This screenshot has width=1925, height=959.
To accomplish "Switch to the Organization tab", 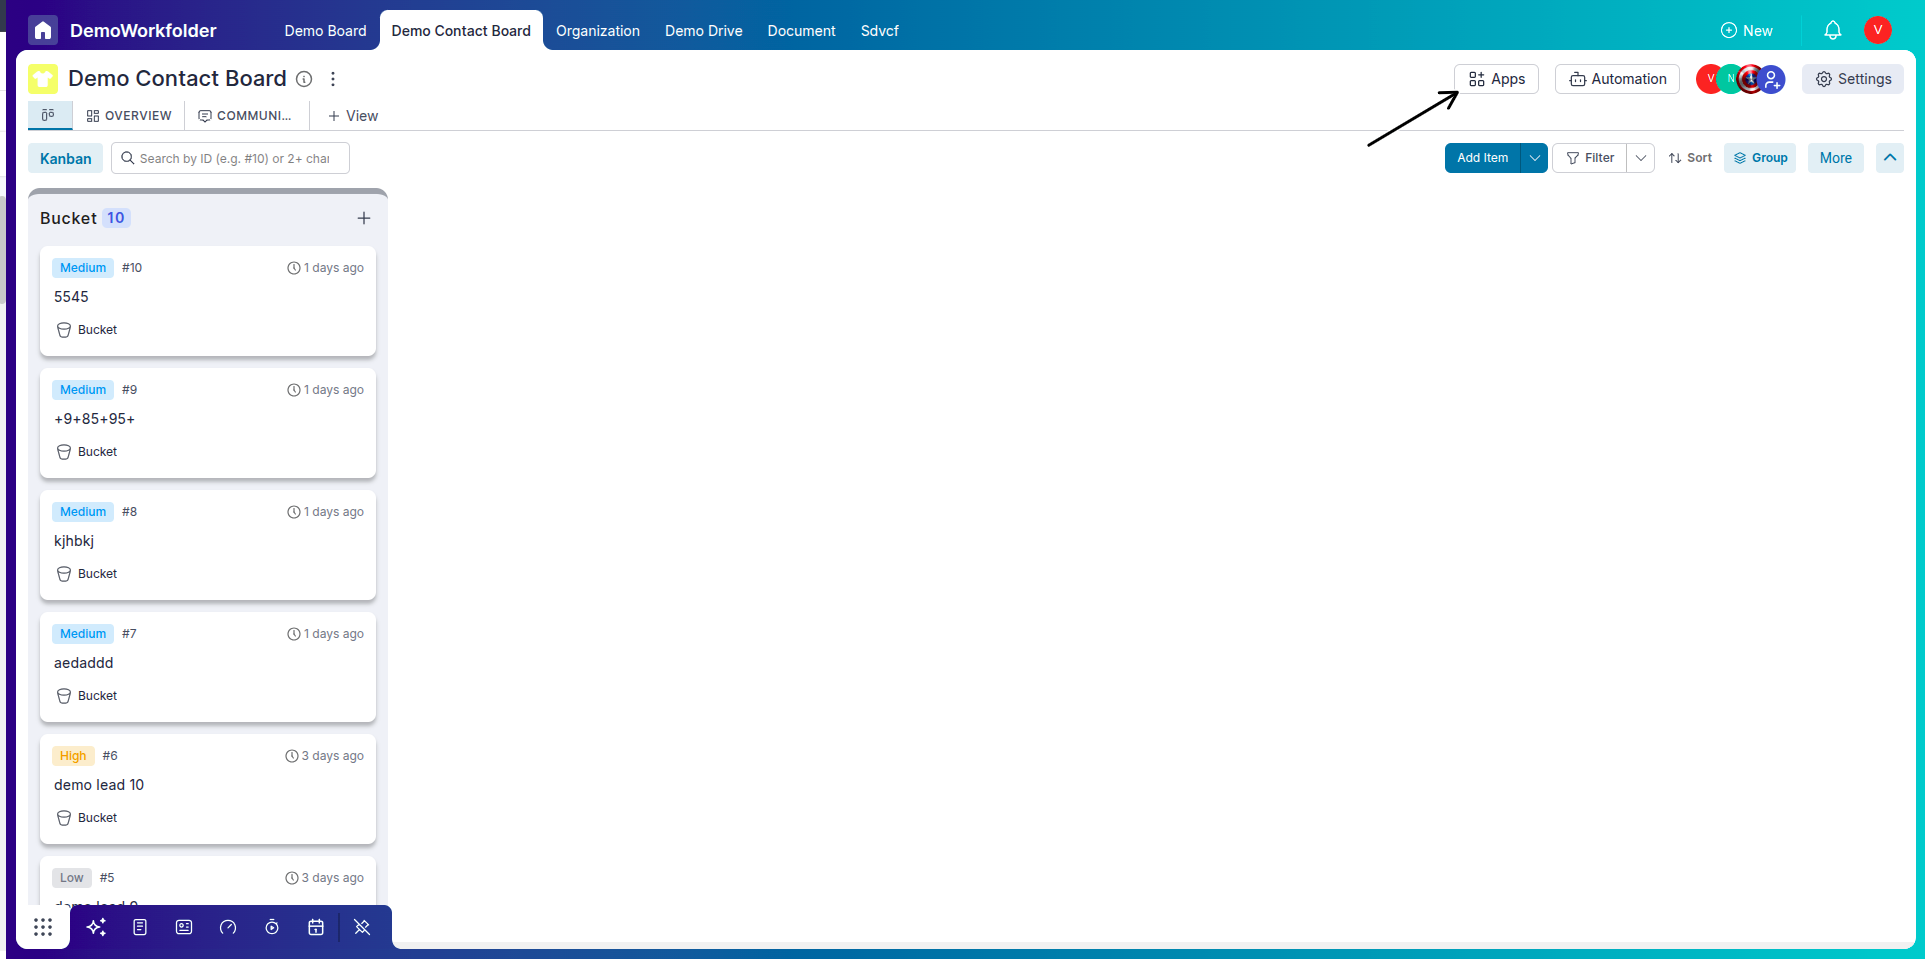I will click(x=598, y=31).
